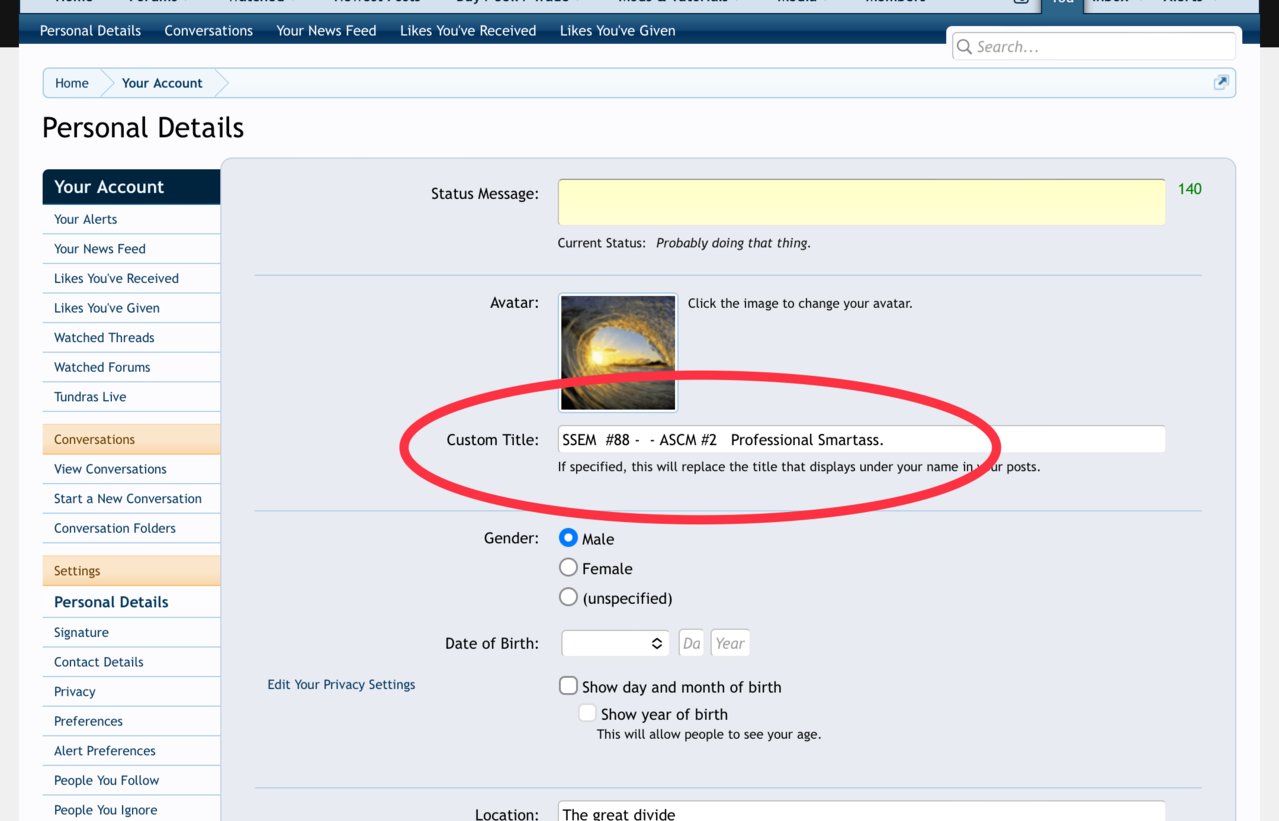Click the birth day input field
The width and height of the screenshot is (1279, 821).
(691, 643)
